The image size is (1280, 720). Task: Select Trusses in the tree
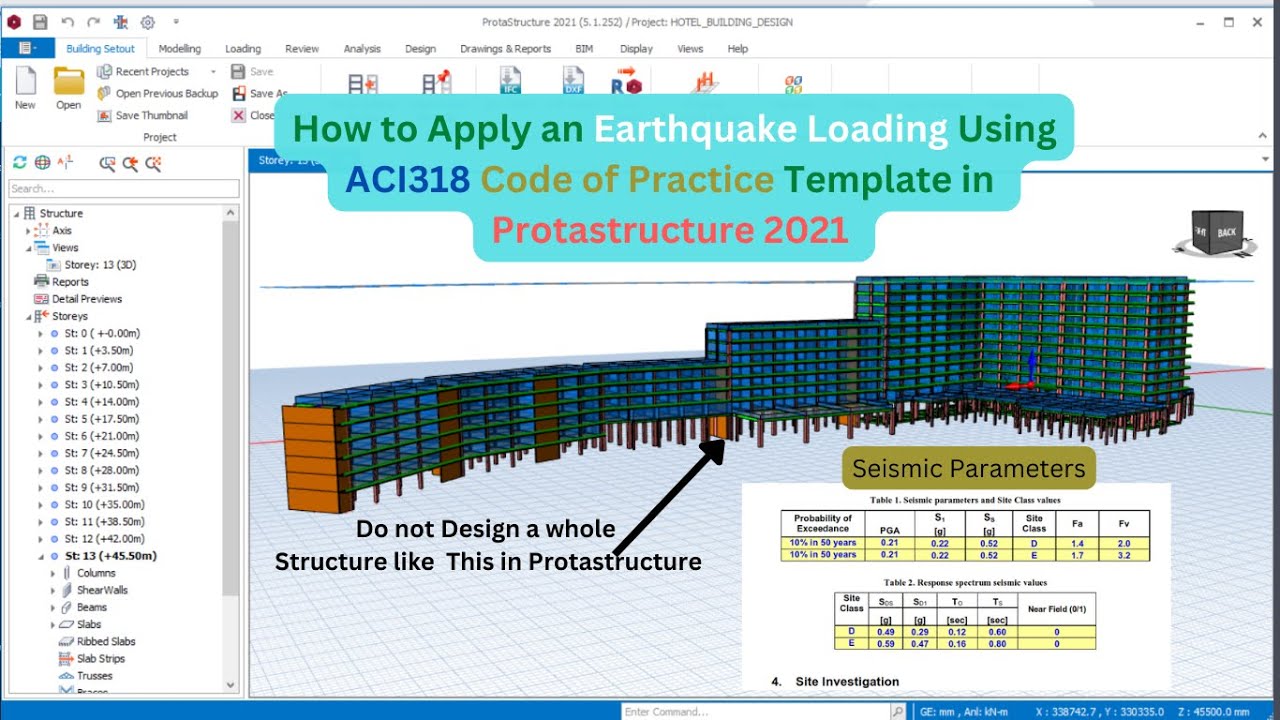(87, 676)
